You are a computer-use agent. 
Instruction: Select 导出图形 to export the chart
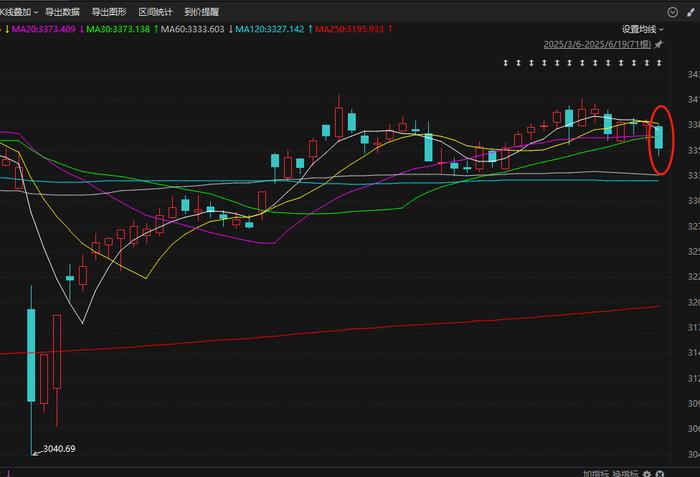point(108,12)
